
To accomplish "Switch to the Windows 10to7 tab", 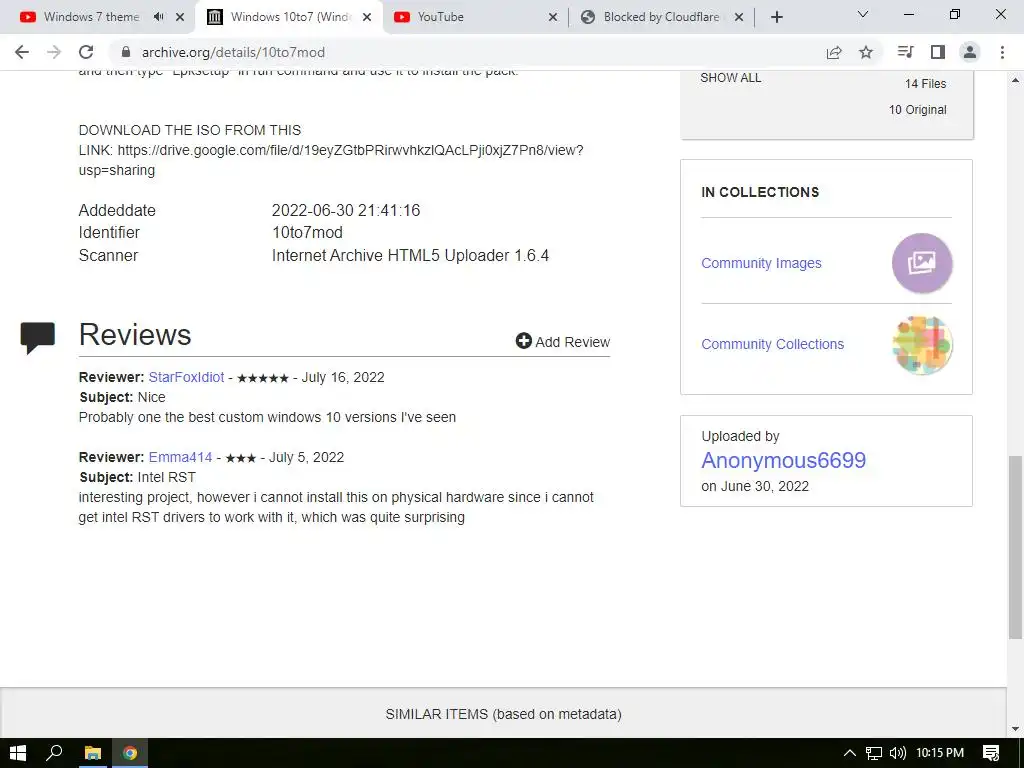I will [x=290, y=17].
